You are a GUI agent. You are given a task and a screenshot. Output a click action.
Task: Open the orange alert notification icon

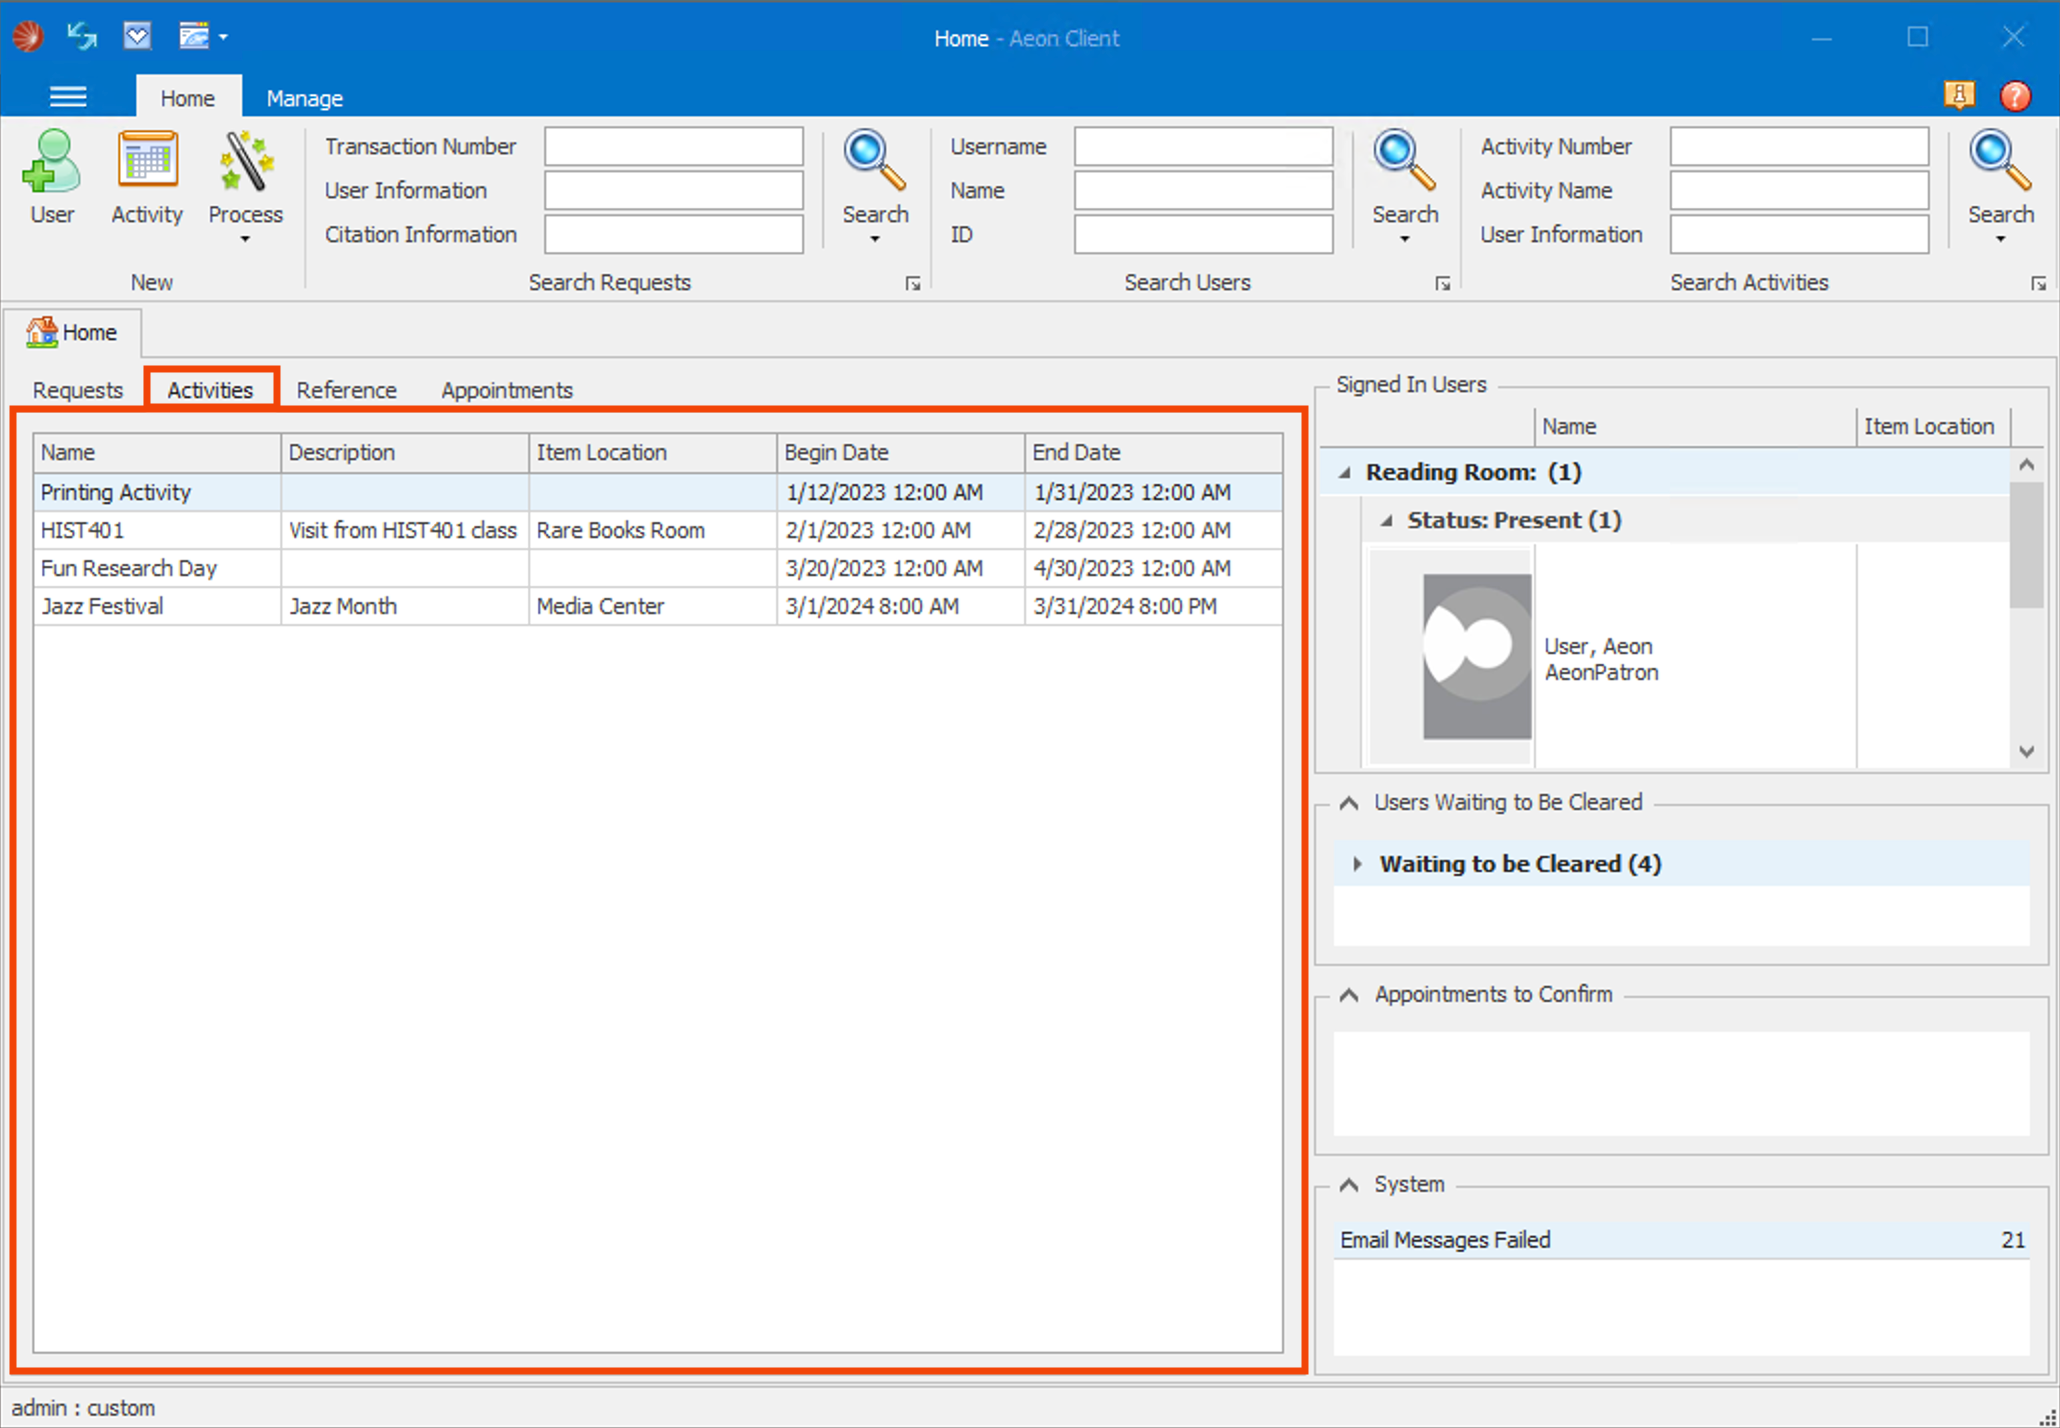(x=1958, y=96)
